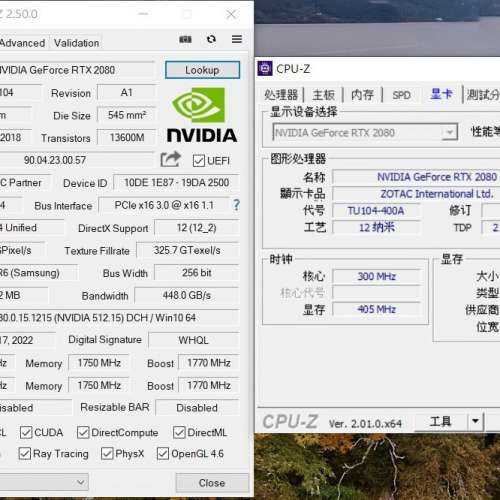The height and width of the screenshot is (500, 500).
Task: Open the display device dropdown in CPU-Z
Action: 365,132
